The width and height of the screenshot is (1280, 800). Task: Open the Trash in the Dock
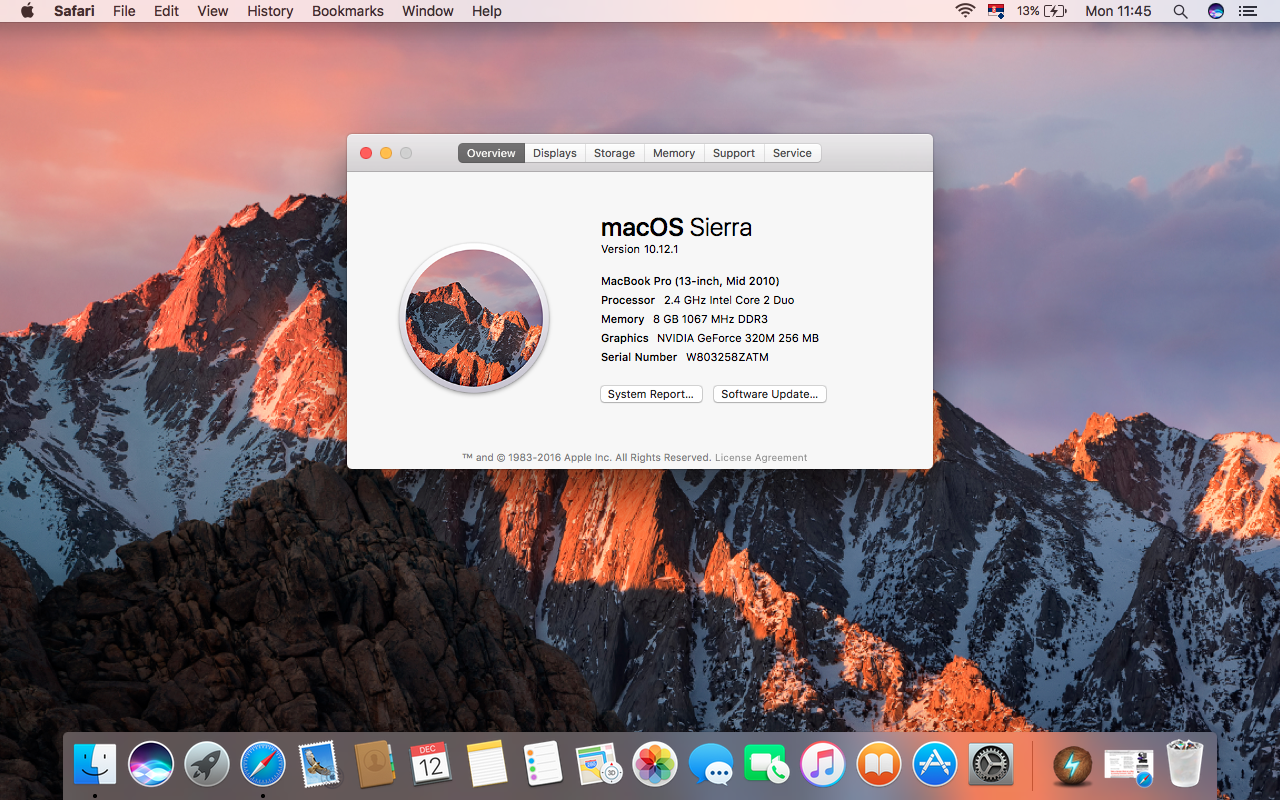(1185, 765)
